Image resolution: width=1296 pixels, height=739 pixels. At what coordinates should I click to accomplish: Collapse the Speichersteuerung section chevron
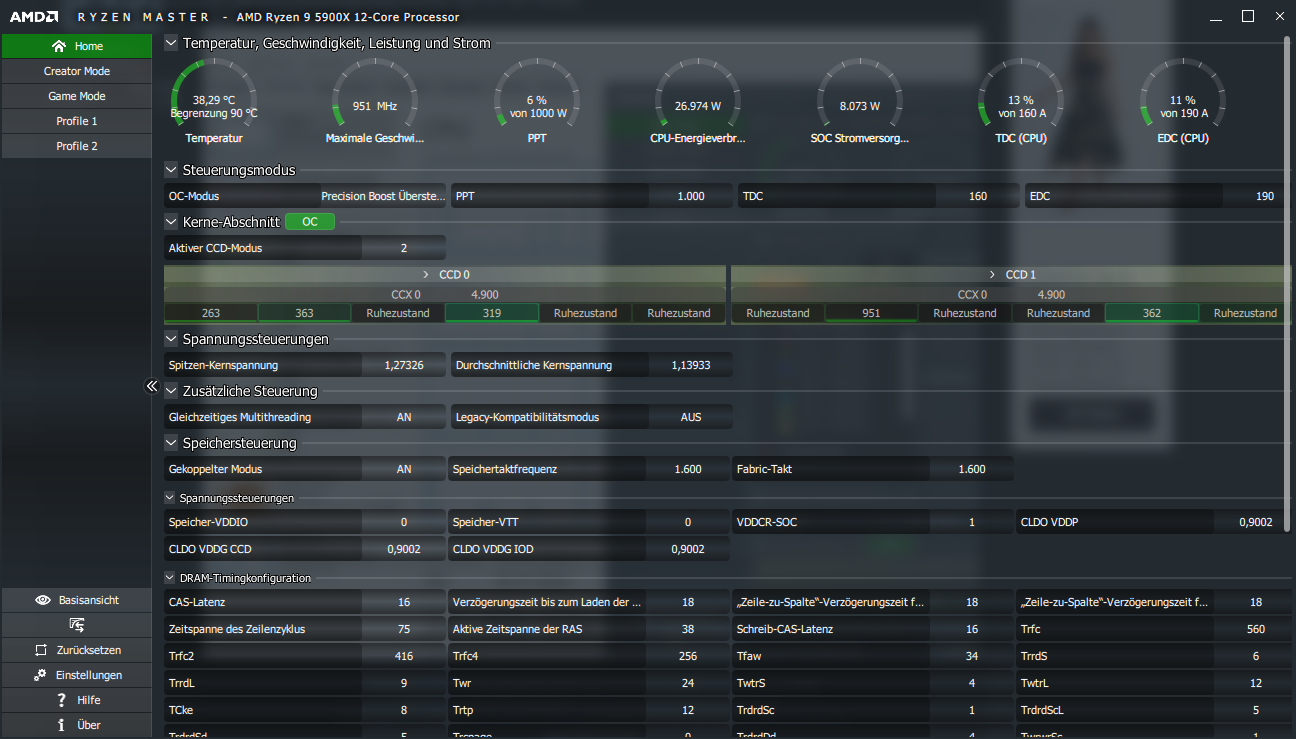[171, 443]
